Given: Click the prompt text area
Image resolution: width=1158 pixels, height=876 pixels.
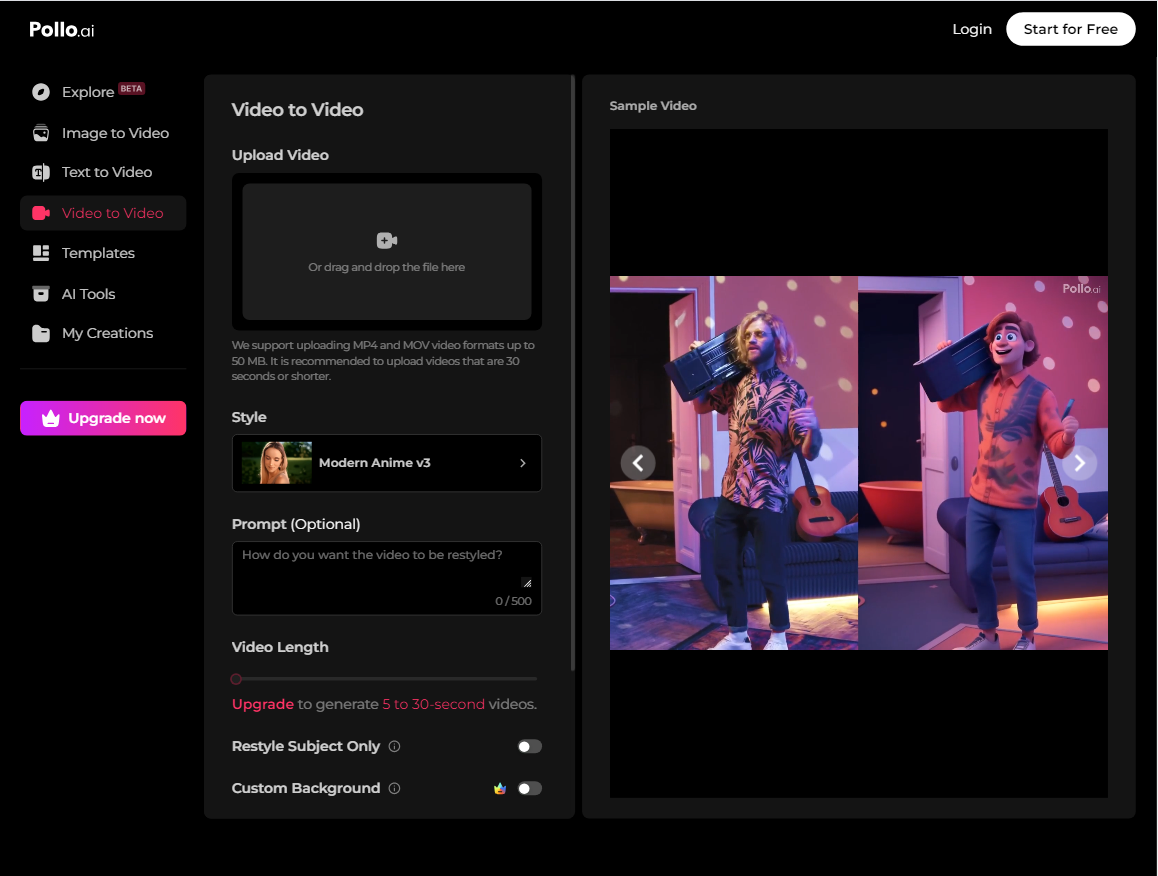Looking at the screenshot, I should (387, 578).
